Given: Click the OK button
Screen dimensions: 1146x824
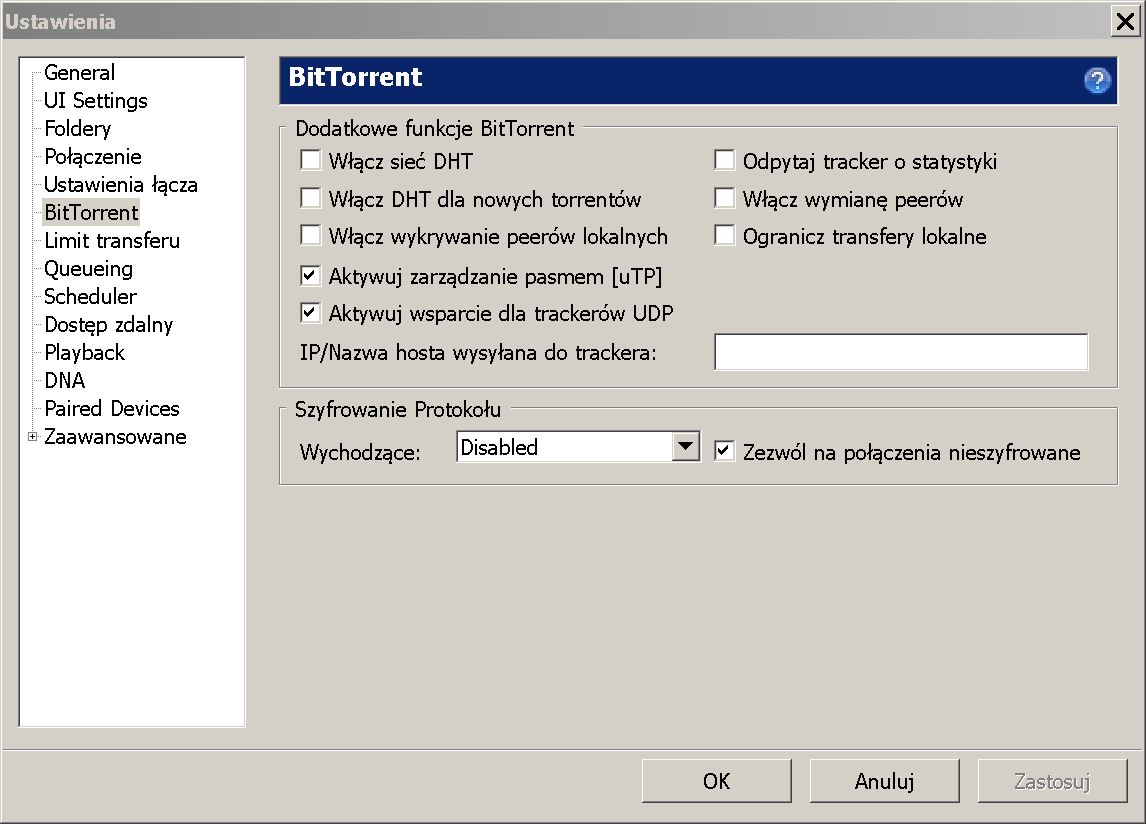Looking at the screenshot, I should pyautogui.click(x=716, y=781).
